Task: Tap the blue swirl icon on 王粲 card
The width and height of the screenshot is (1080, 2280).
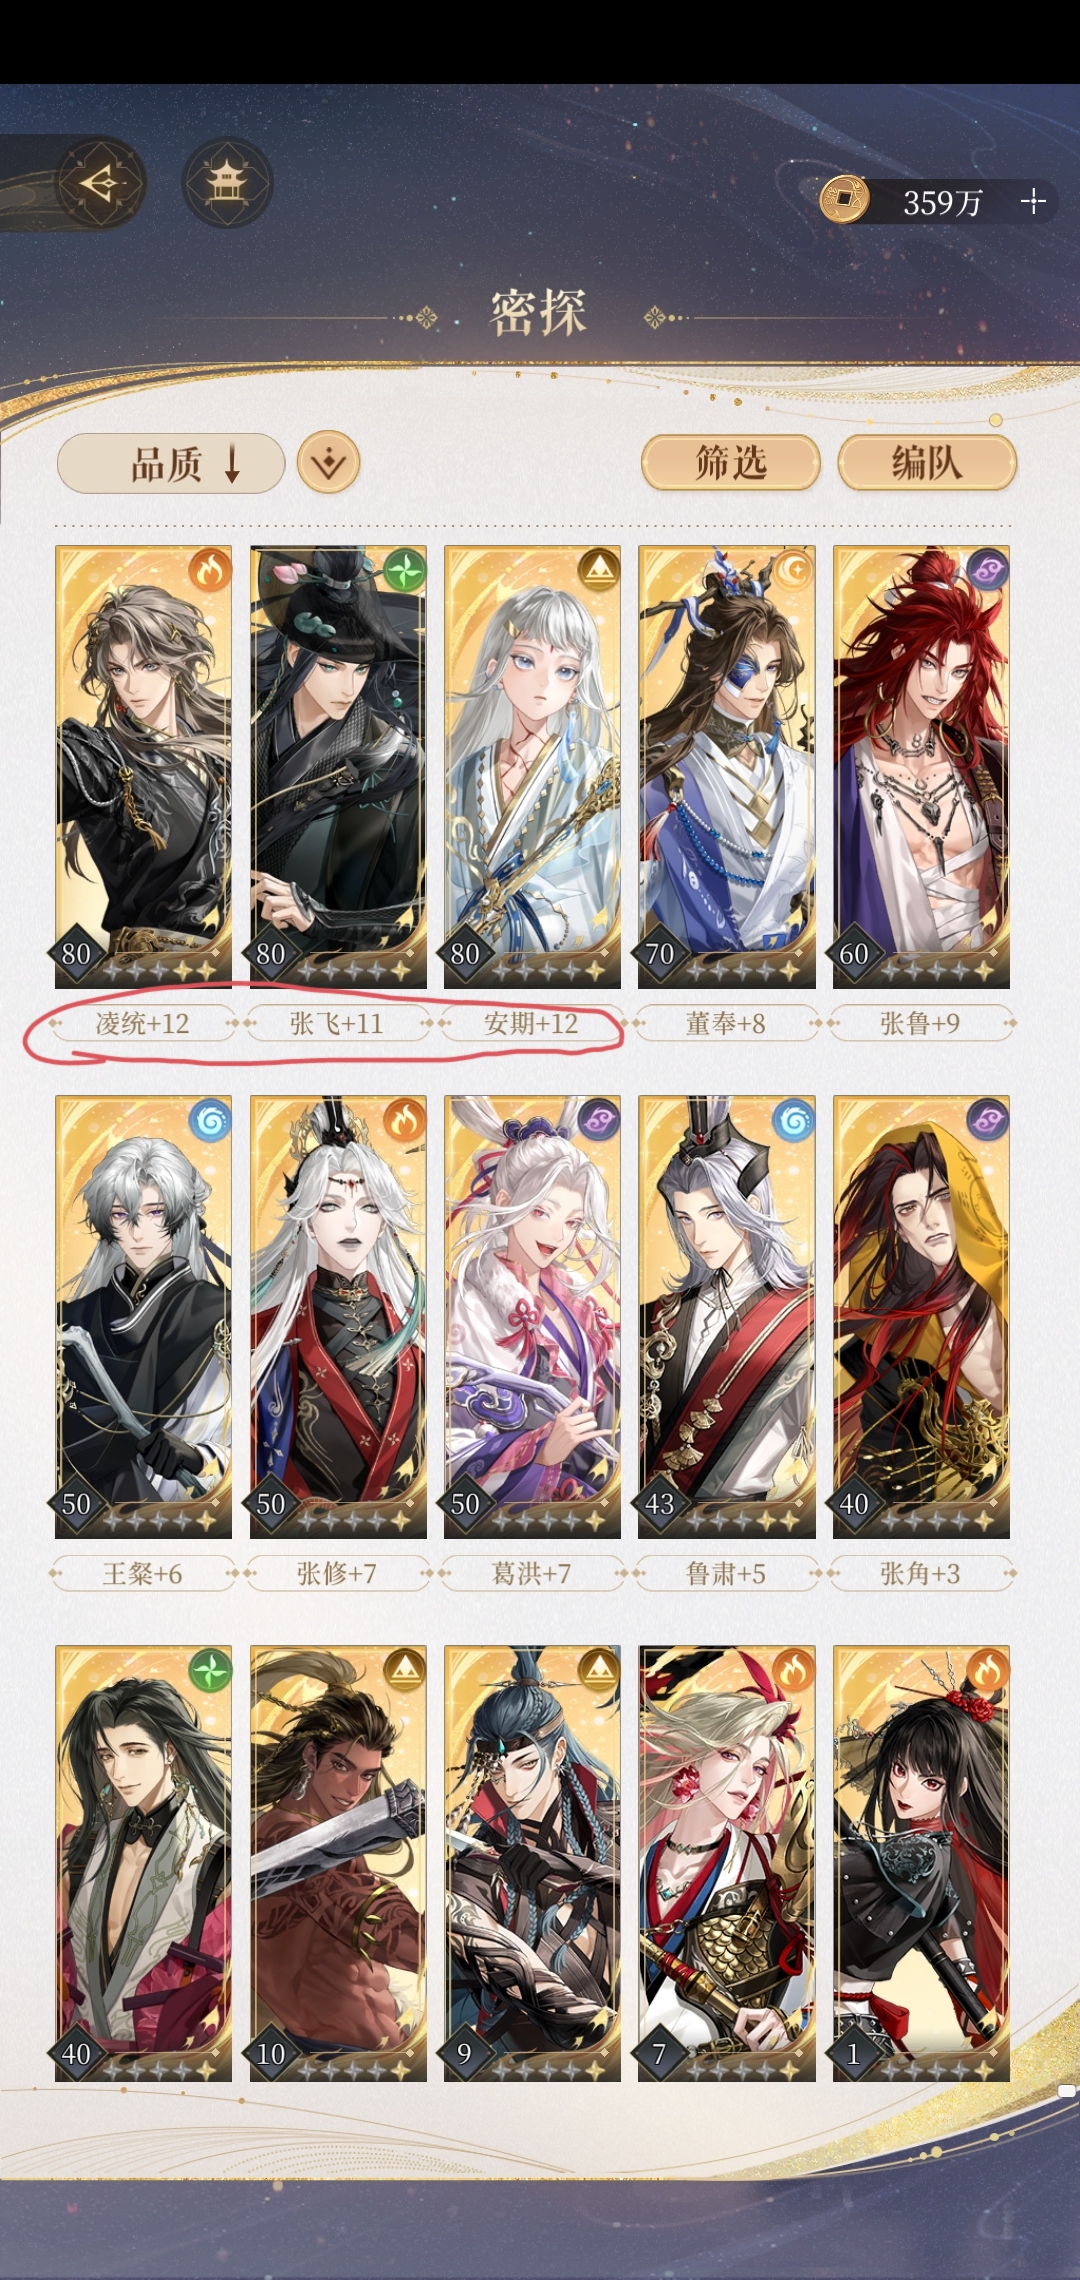Action: pos(210,1120)
